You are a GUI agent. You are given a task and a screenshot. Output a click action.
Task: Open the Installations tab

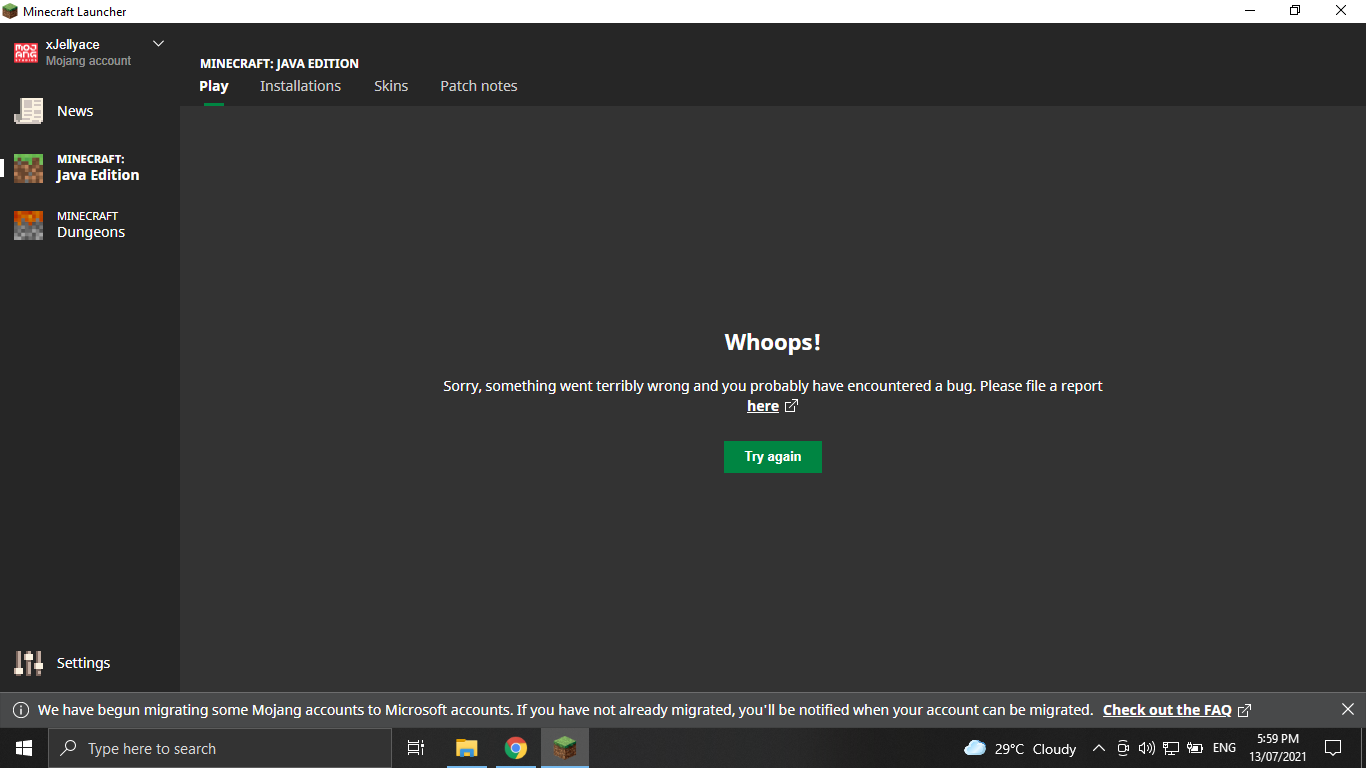point(300,86)
